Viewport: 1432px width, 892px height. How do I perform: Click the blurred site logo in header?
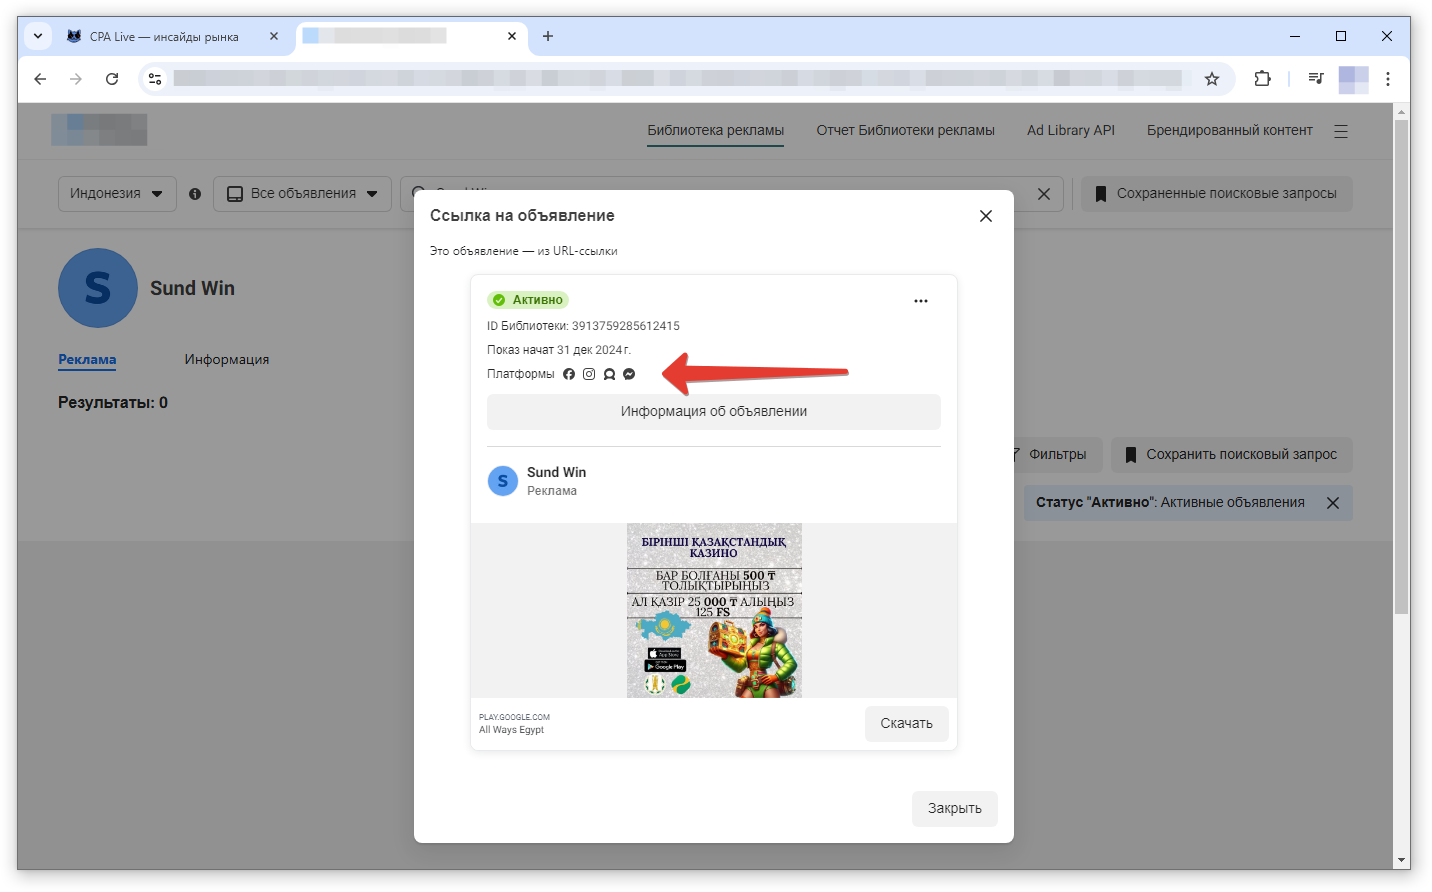pos(99,130)
